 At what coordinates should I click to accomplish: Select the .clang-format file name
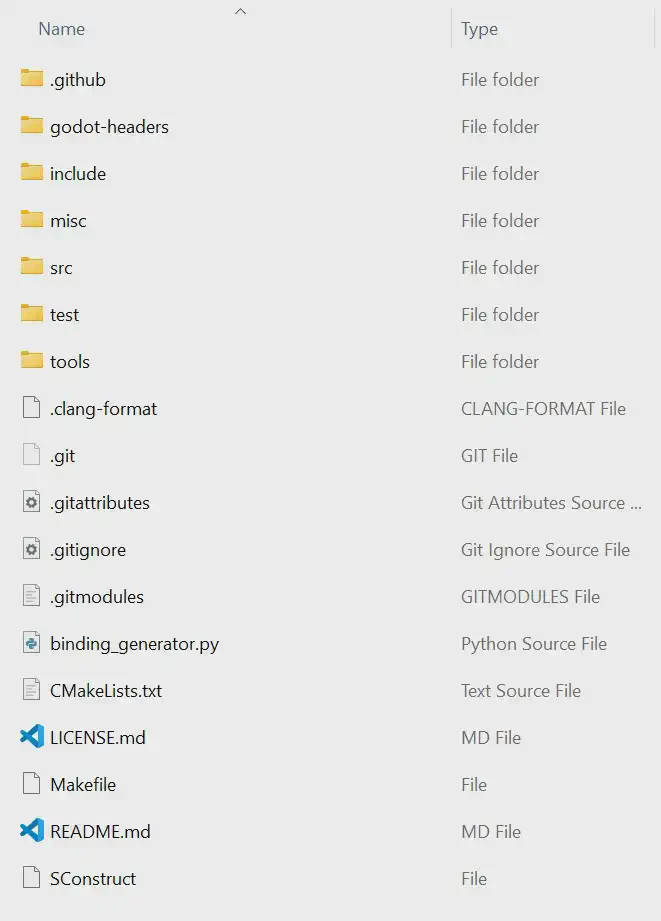click(x=103, y=409)
